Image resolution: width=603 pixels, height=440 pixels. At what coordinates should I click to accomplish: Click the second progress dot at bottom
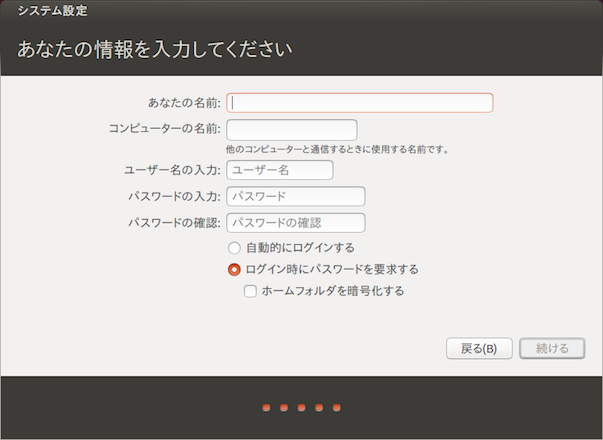tap(284, 408)
